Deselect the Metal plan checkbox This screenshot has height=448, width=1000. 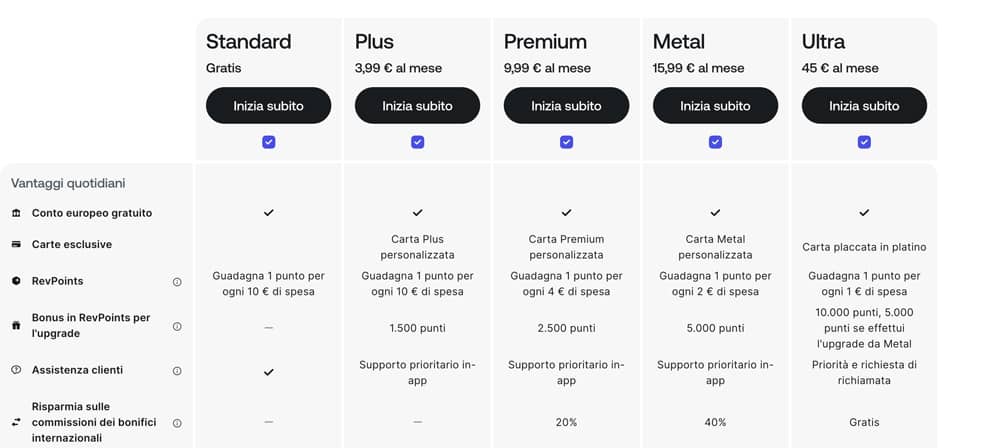pyautogui.click(x=716, y=142)
